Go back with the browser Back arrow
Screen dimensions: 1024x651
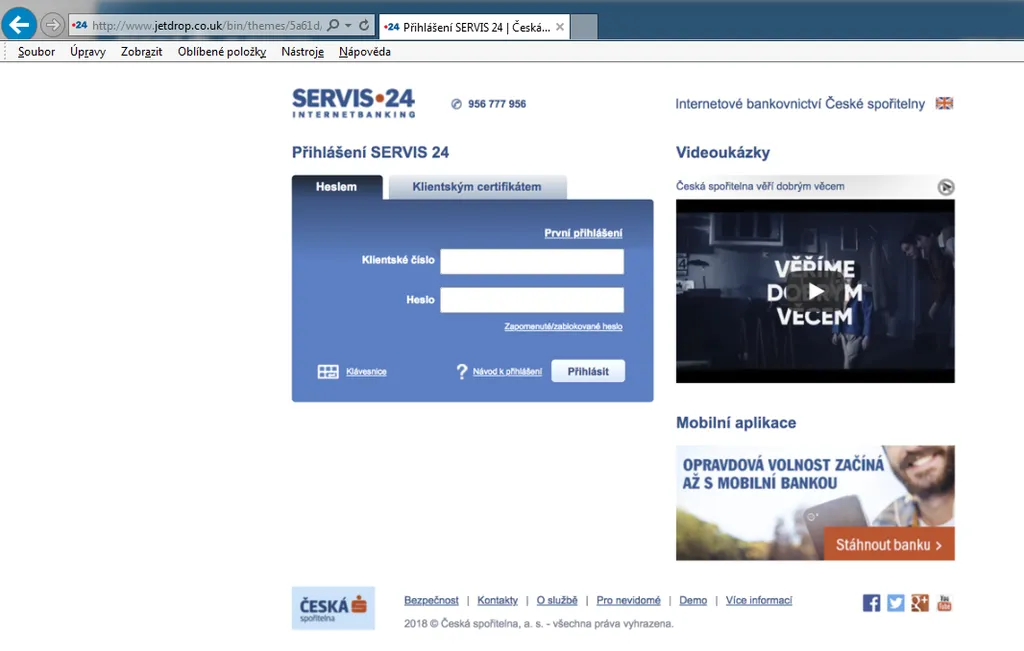19,25
